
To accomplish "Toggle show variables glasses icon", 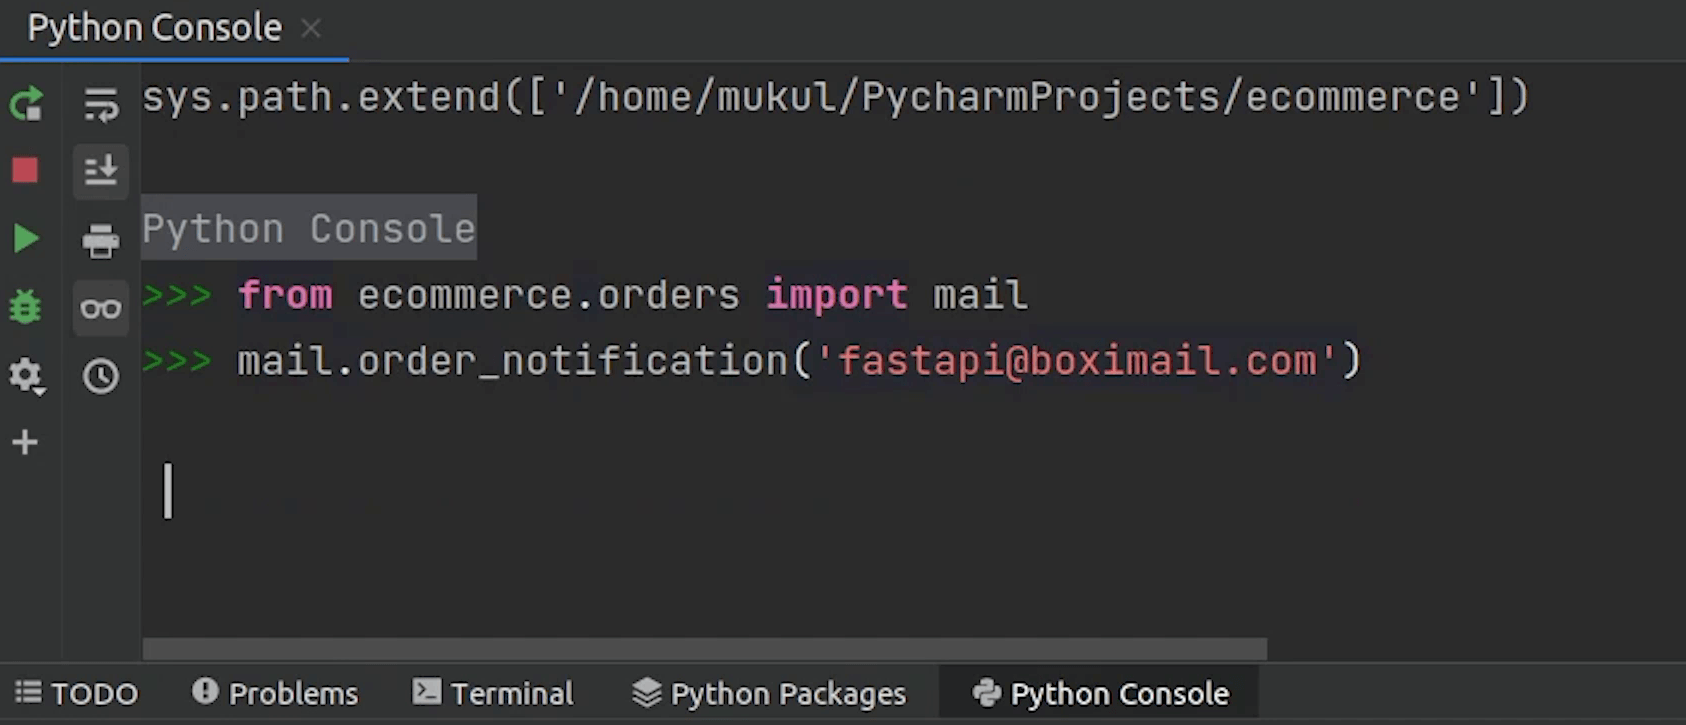I will pos(100,308).
